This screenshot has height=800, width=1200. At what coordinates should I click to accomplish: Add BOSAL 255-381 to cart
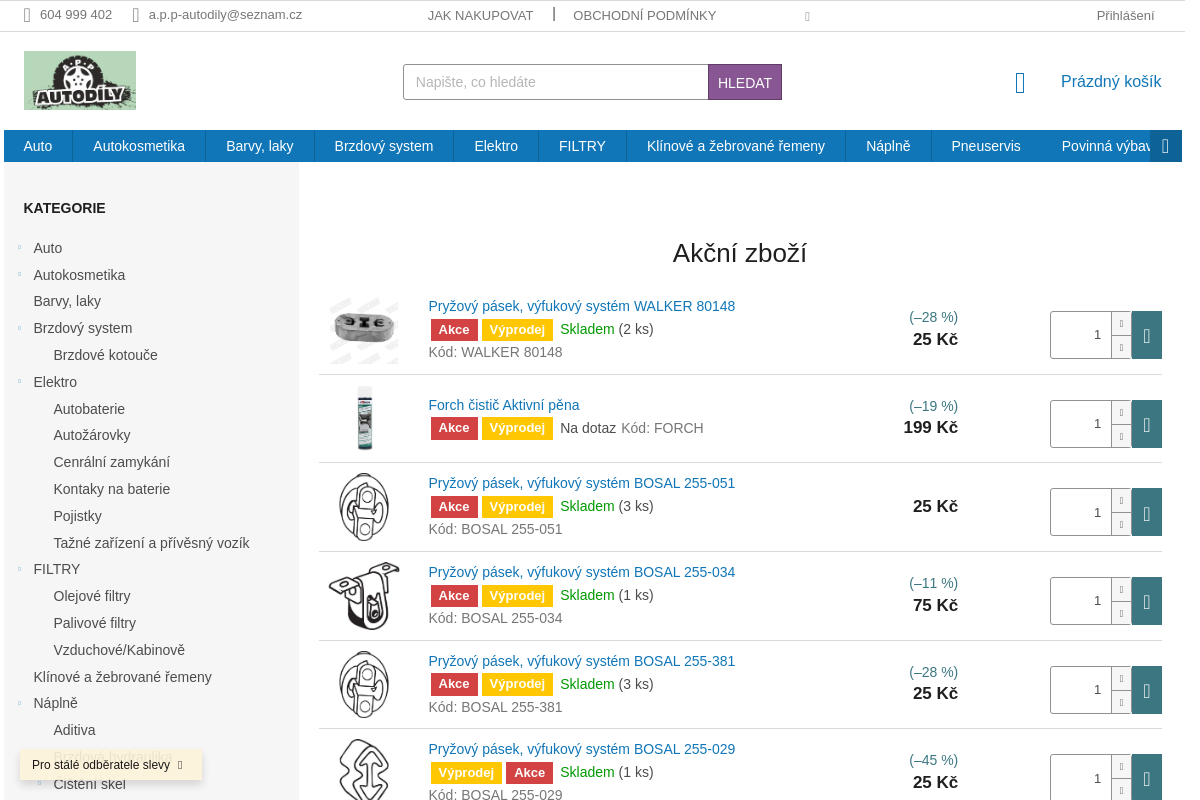click(1146, 690)
